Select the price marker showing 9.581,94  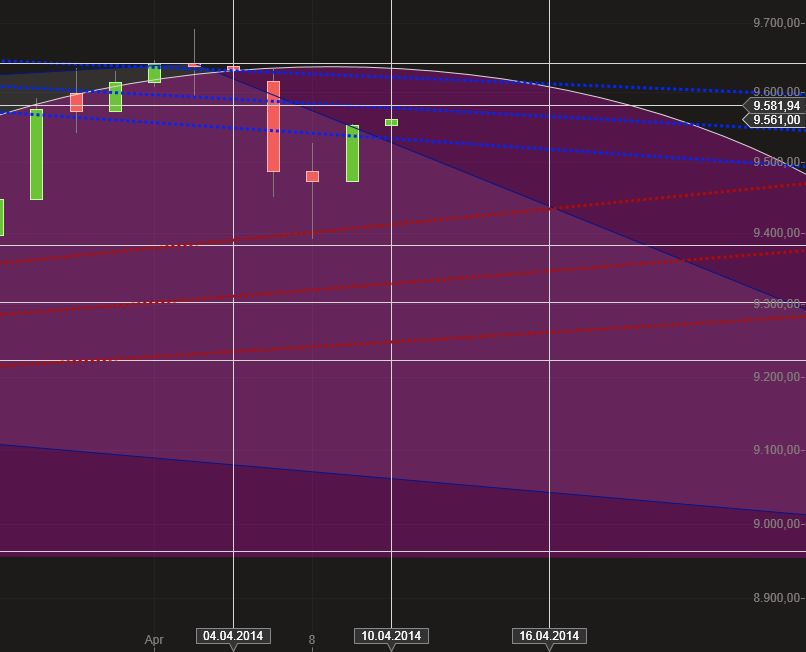(x=775, y=104)
